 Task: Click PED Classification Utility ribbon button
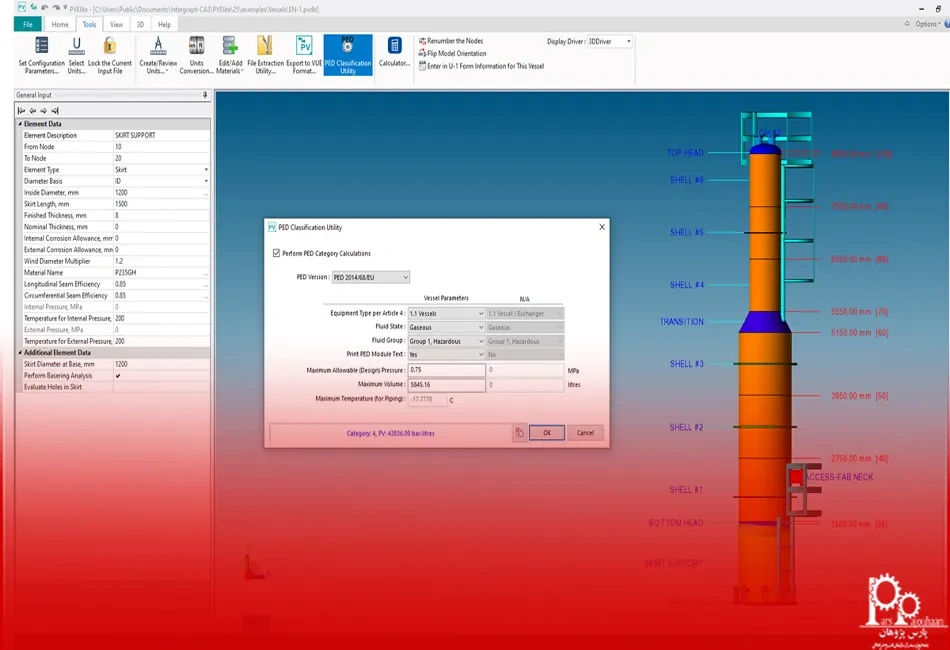(348, 55)
